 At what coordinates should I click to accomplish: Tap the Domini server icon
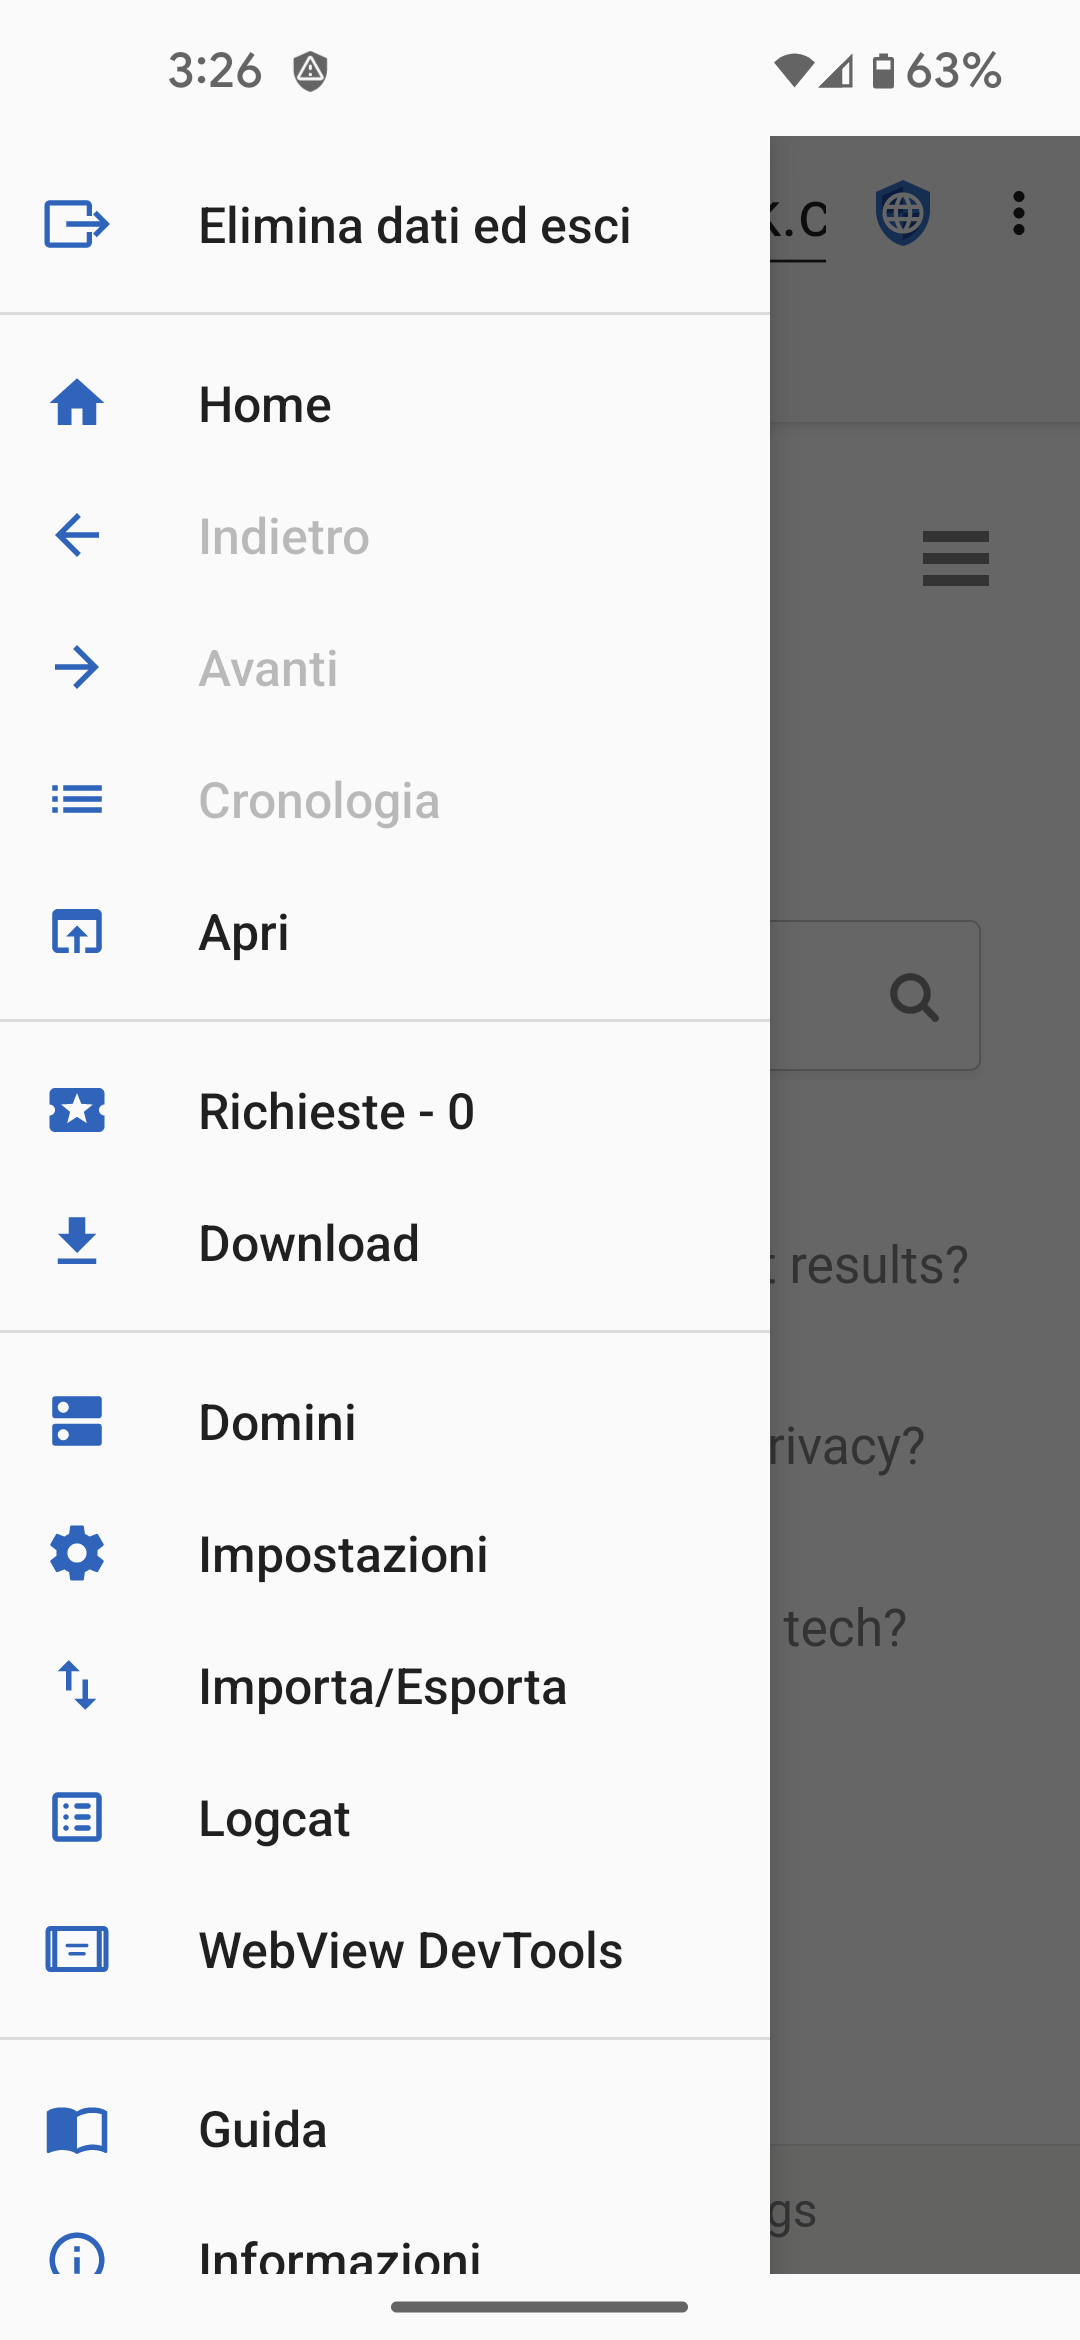[77, 1421]
